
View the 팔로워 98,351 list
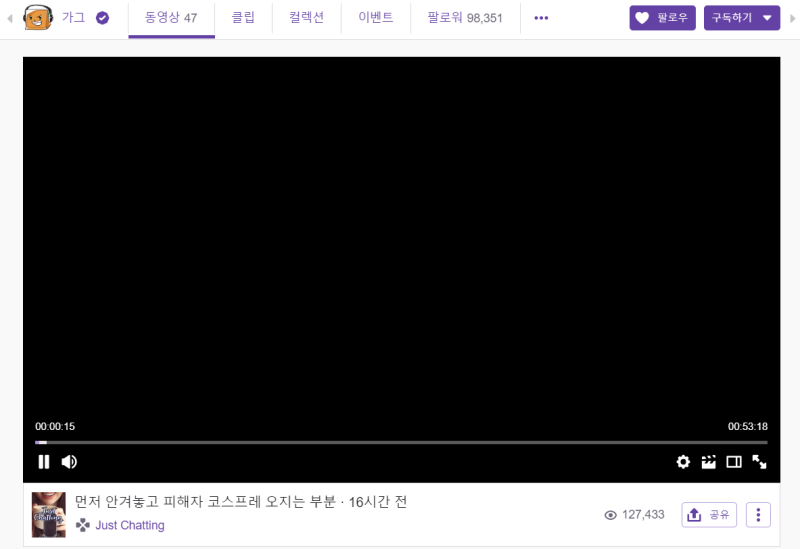(465, 18)
